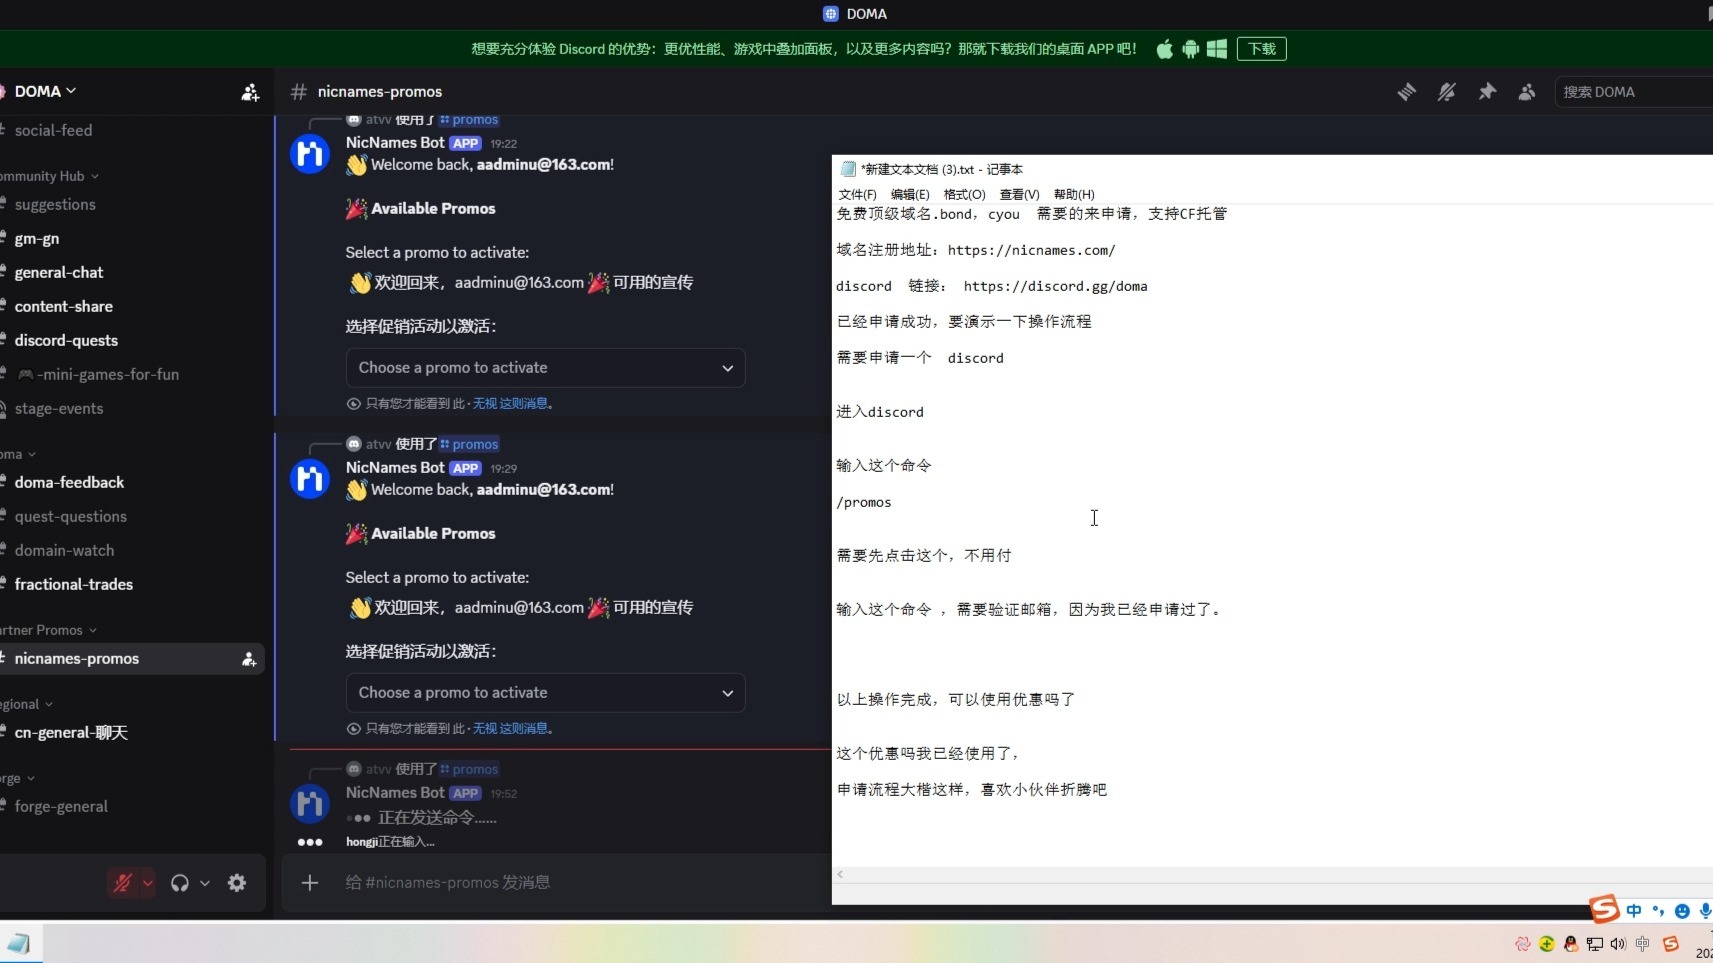
Task: Click QQ penguin icon in system tray
Action: tap(1571, 944)
